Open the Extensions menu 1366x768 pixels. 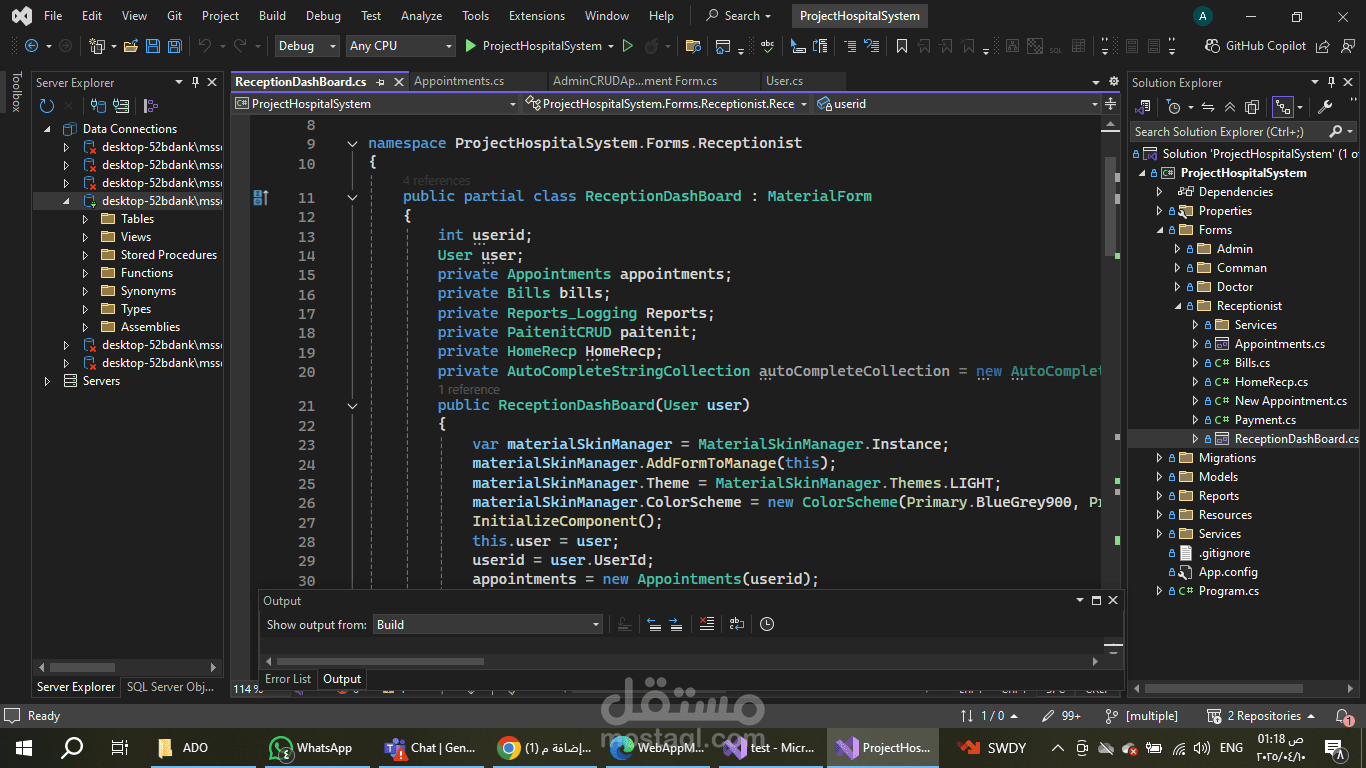[x=537, y=16]
